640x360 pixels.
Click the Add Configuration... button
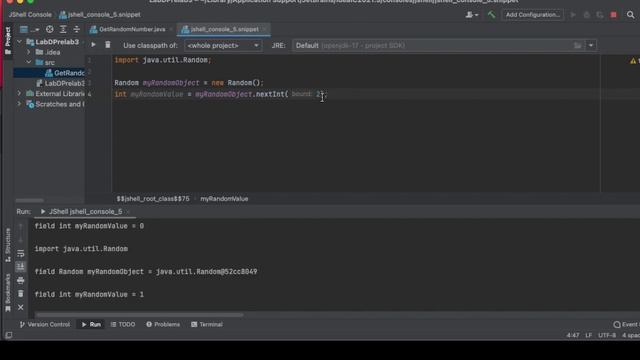click(532, 15)
